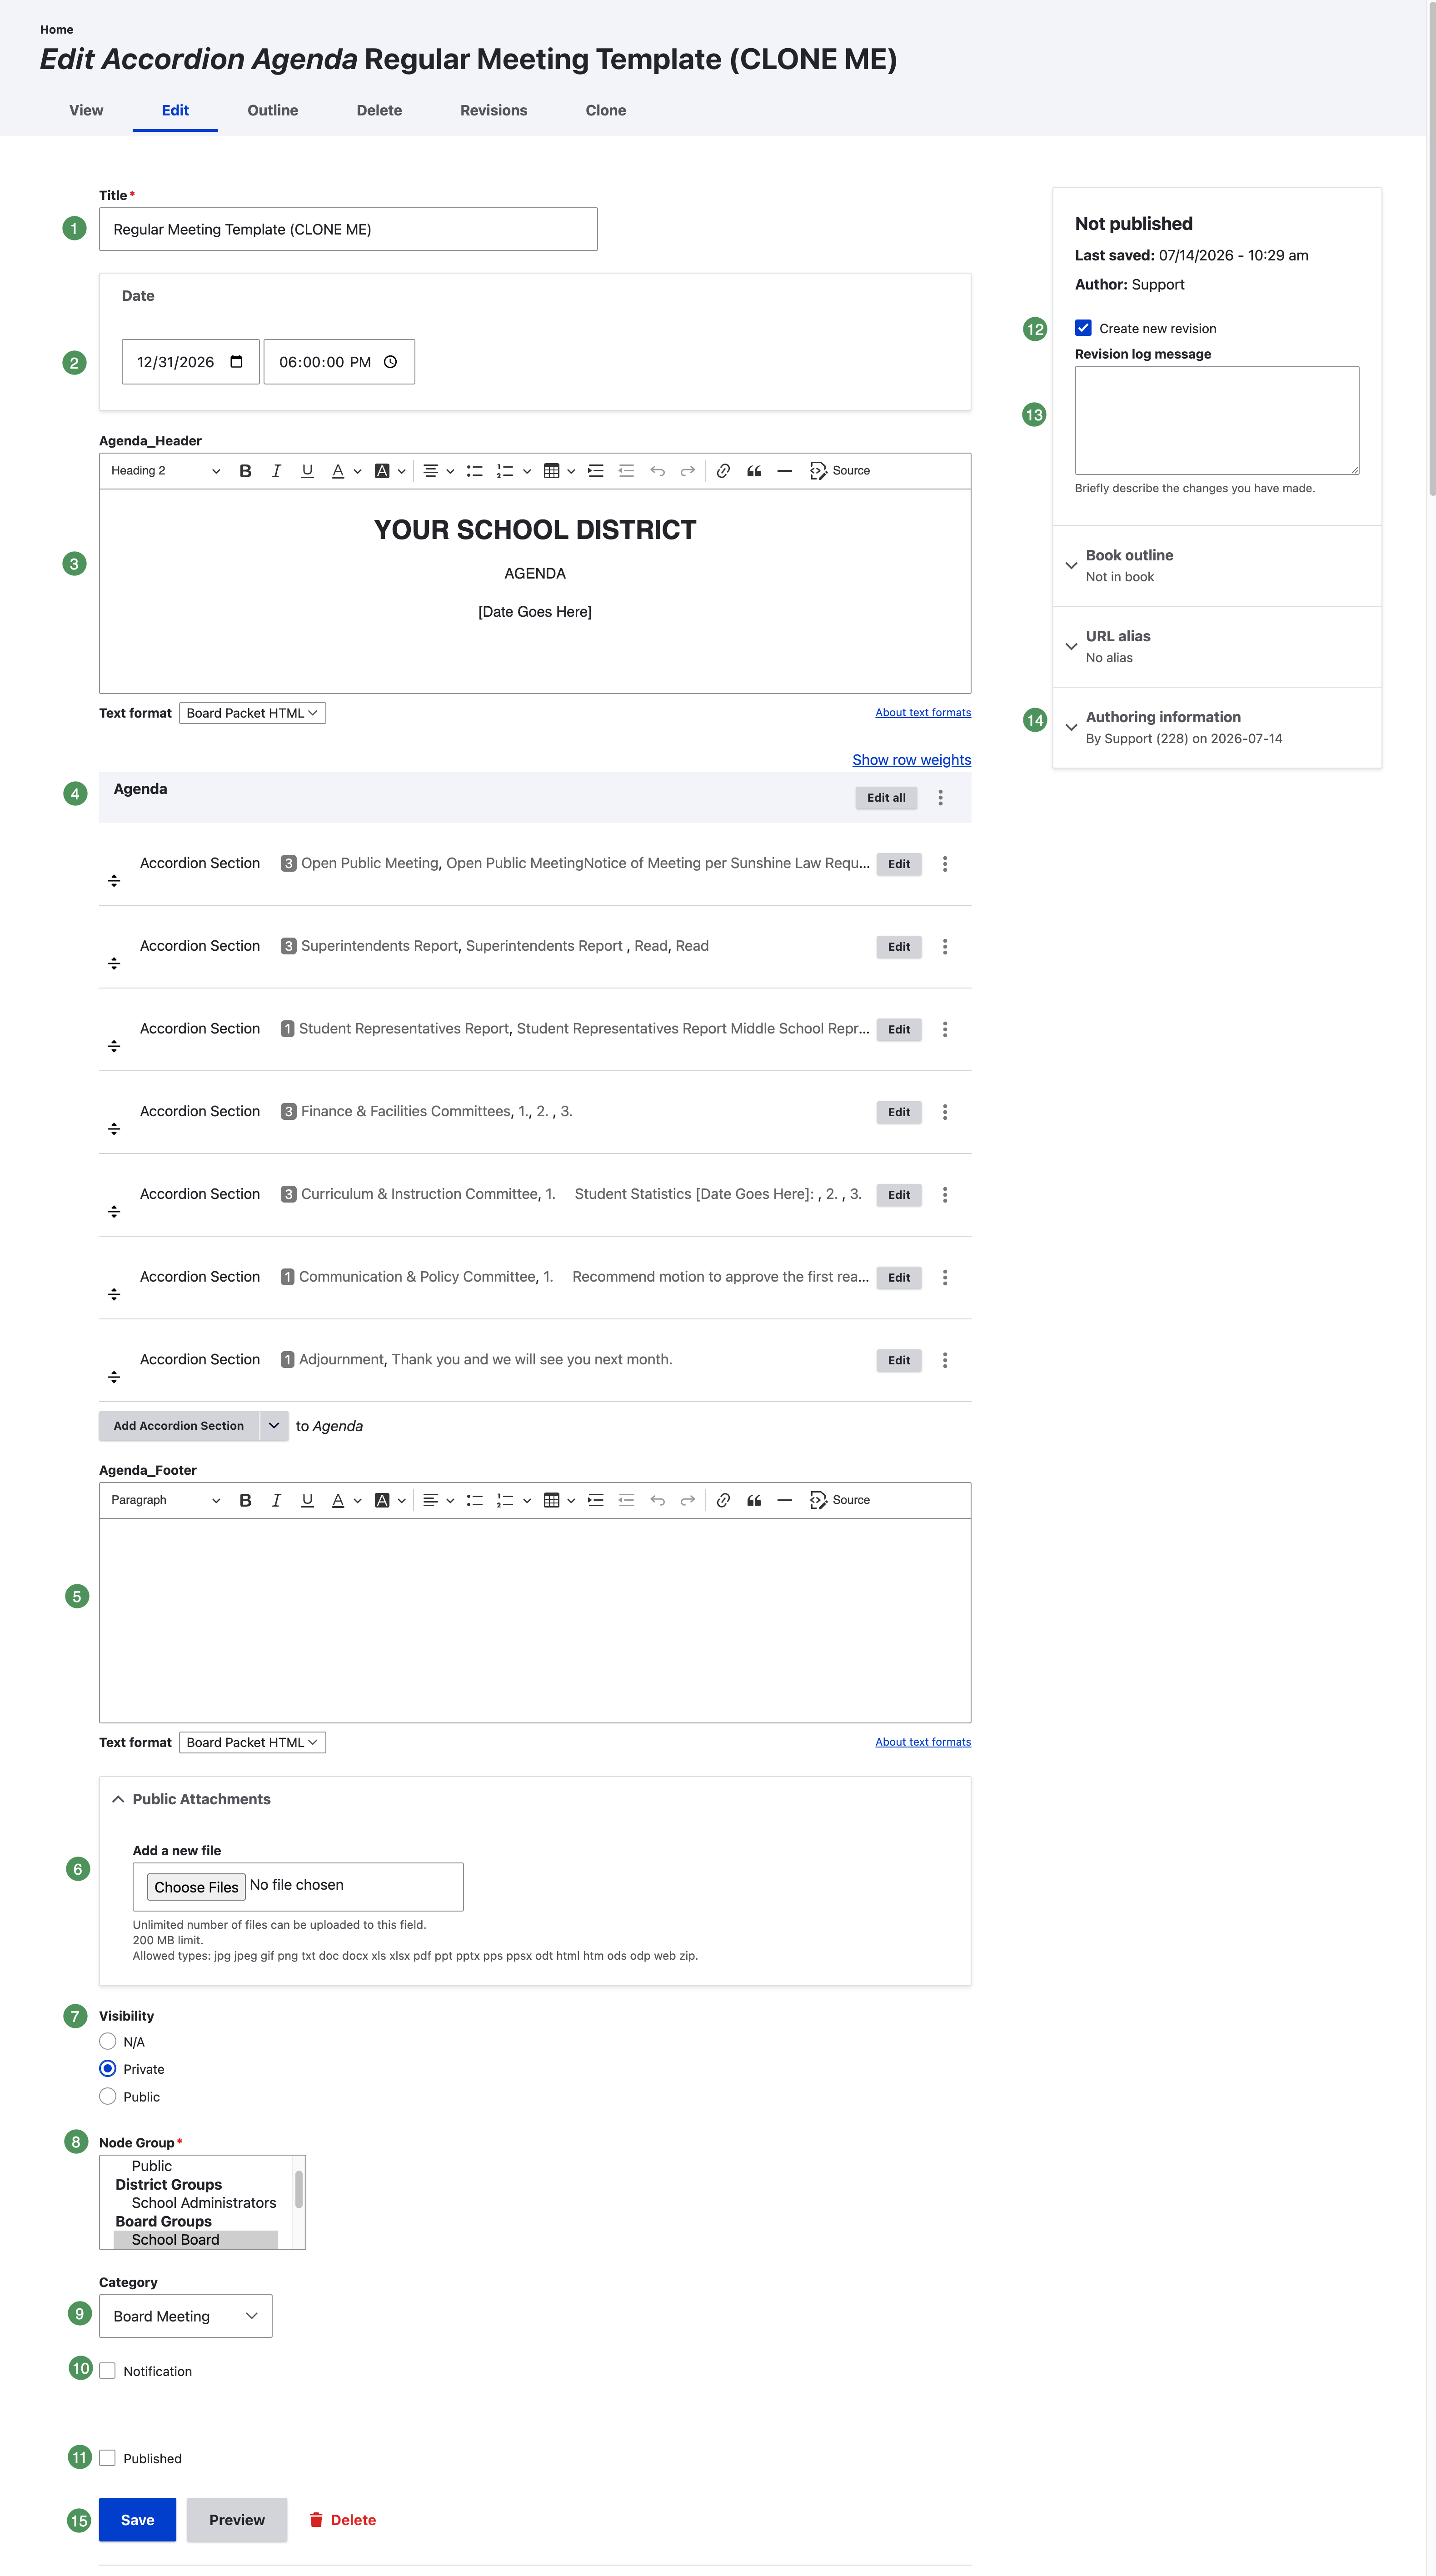
Task: Switch to the Outline tab
Action: click(273, 110)
